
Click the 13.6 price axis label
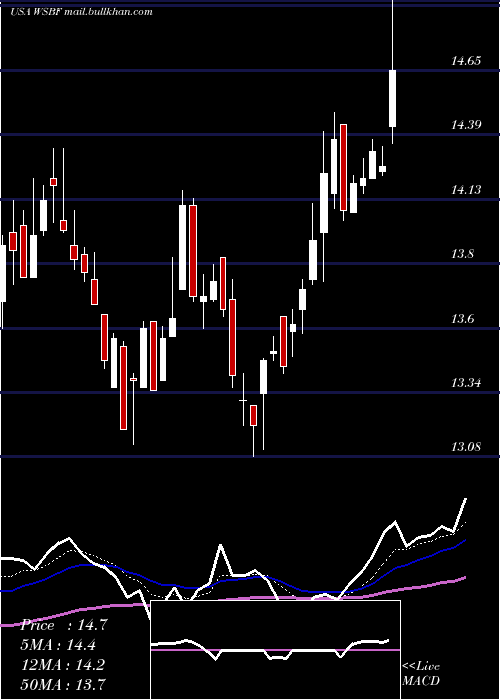click(x=463, y=319)
